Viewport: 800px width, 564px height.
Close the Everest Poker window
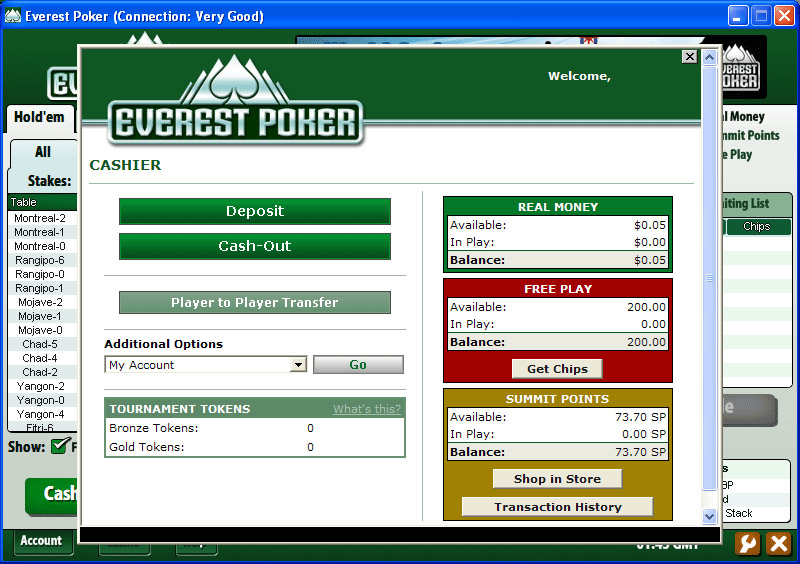(784, 16)
